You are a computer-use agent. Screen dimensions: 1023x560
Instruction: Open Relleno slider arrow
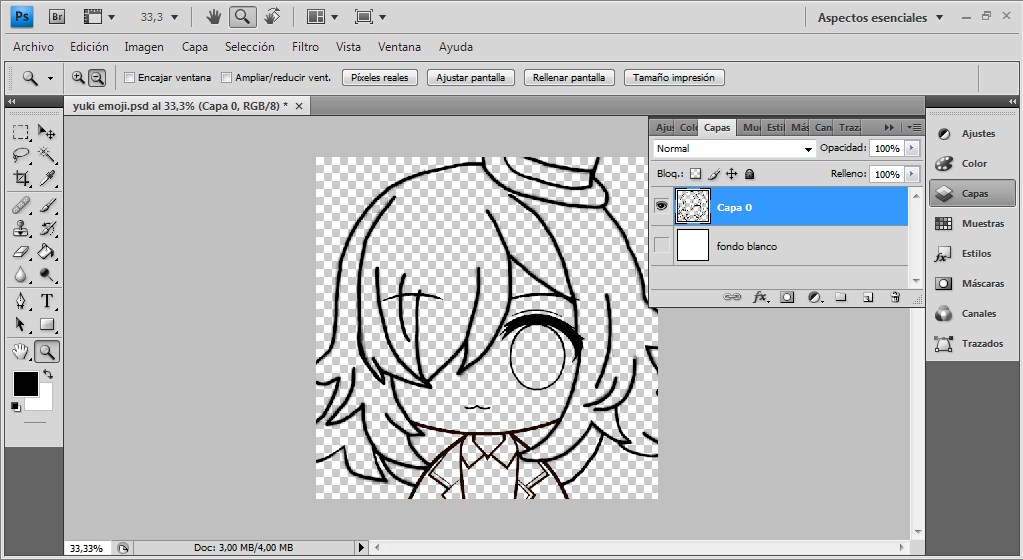[x=911, y=174]
